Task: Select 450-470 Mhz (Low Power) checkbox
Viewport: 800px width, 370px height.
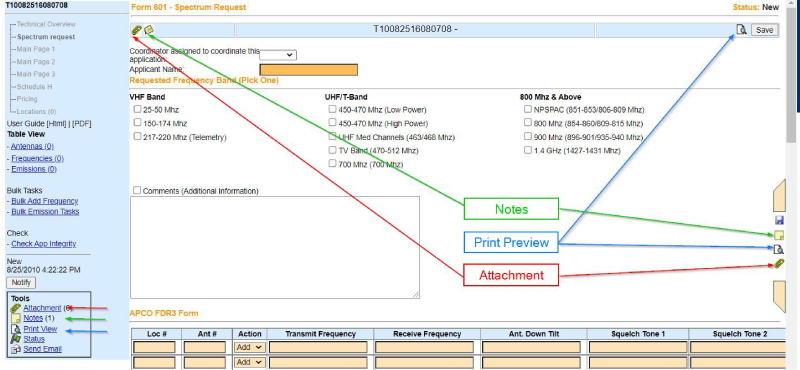Action: click(x=333, y=109)
